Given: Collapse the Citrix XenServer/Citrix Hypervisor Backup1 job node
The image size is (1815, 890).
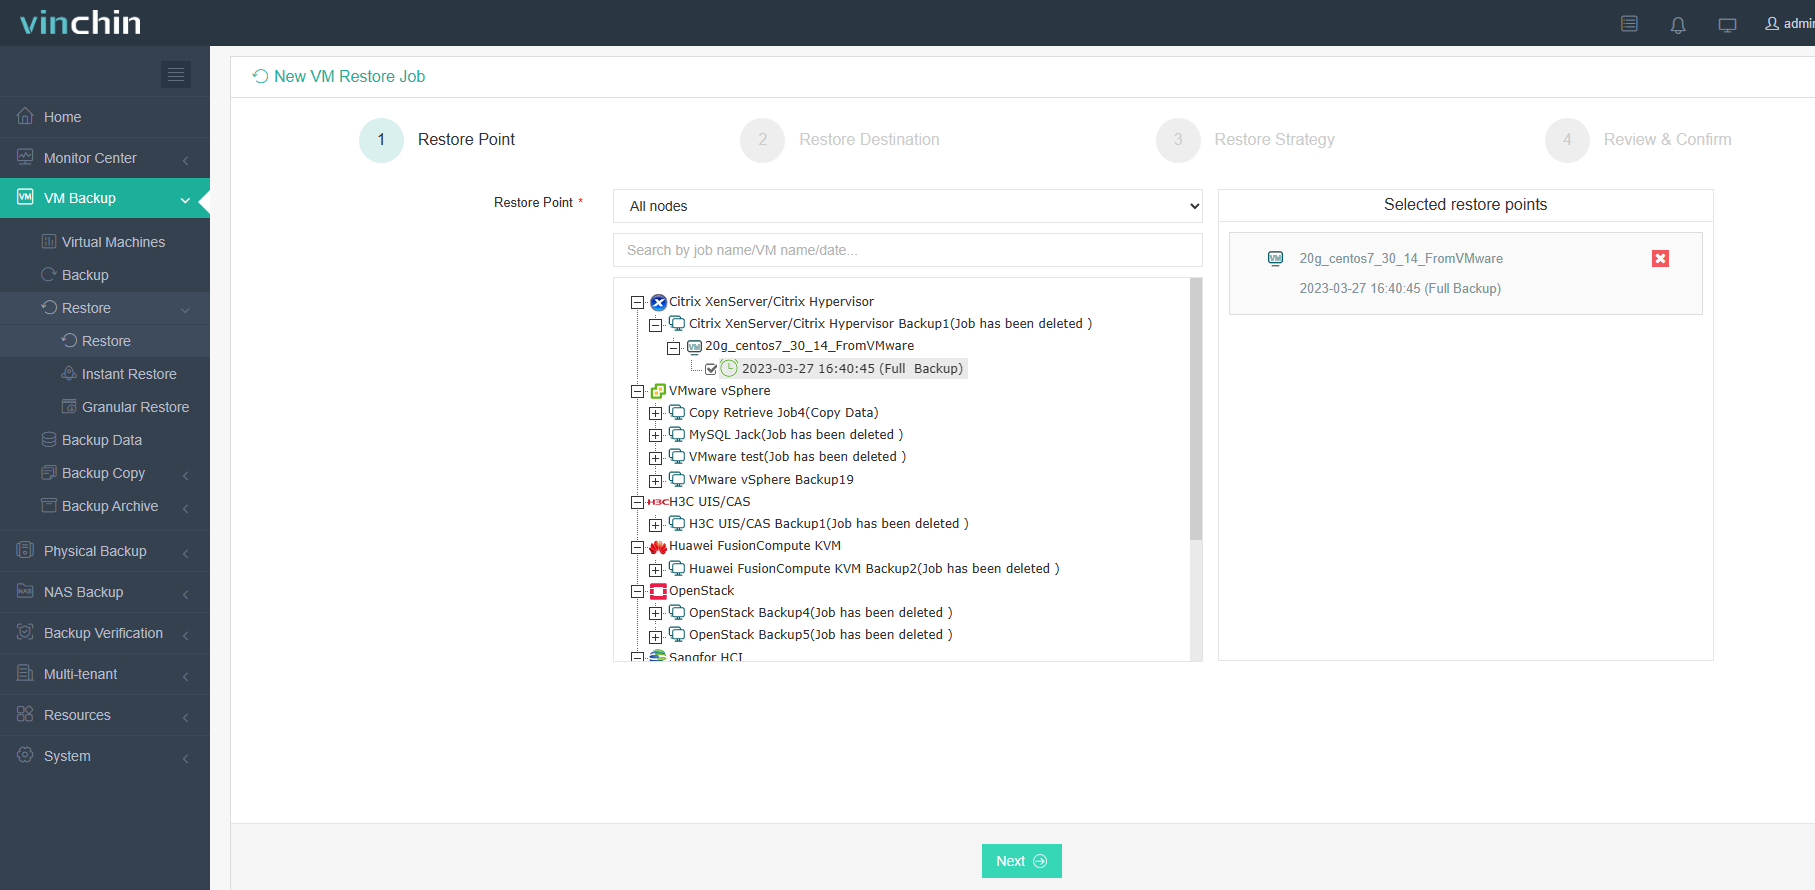Looking at the screenshot, I should pos(655,325).
